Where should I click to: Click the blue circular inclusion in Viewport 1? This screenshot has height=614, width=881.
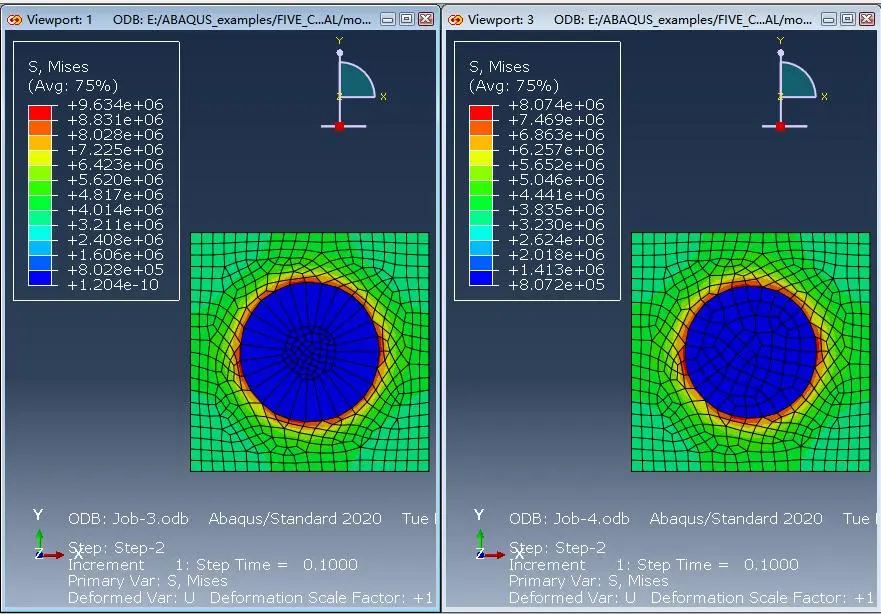tap(310, 352)
